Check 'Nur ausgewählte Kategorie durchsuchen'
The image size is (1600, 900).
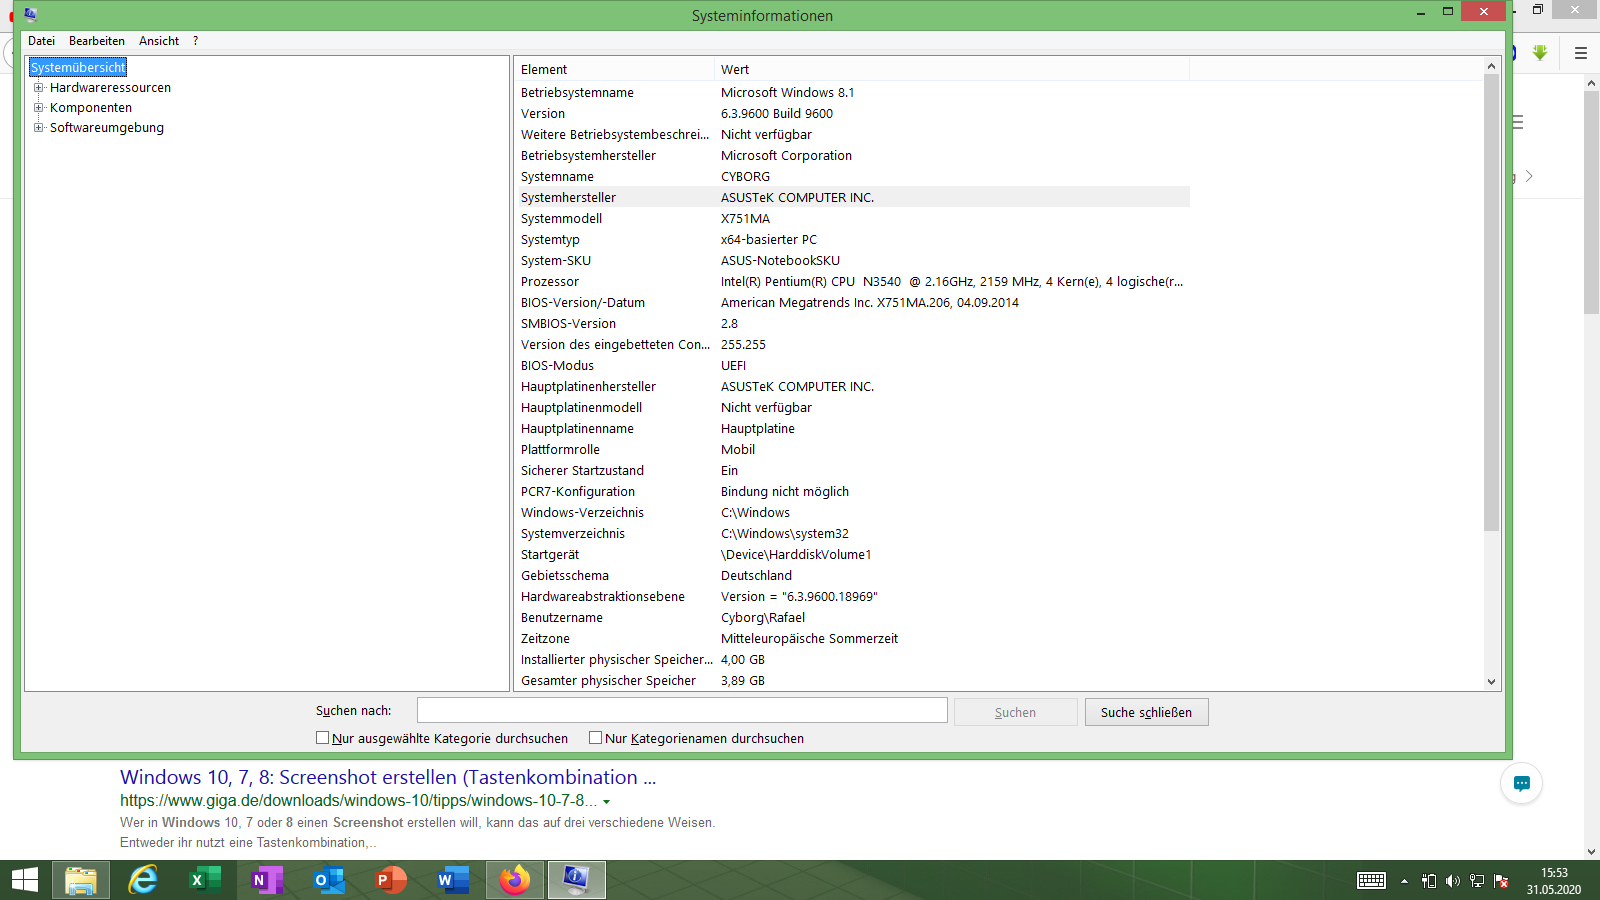(x=322, y=738)
